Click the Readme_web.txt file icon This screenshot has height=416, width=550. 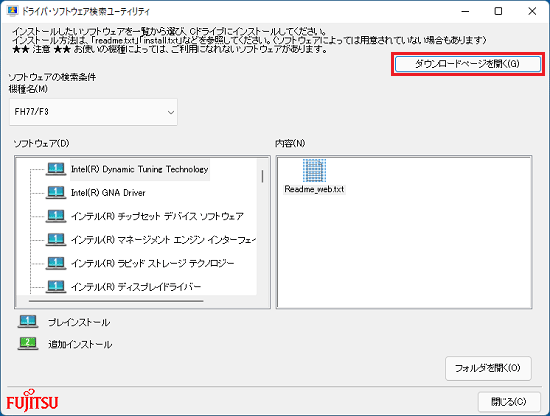[x=314, y=170]
